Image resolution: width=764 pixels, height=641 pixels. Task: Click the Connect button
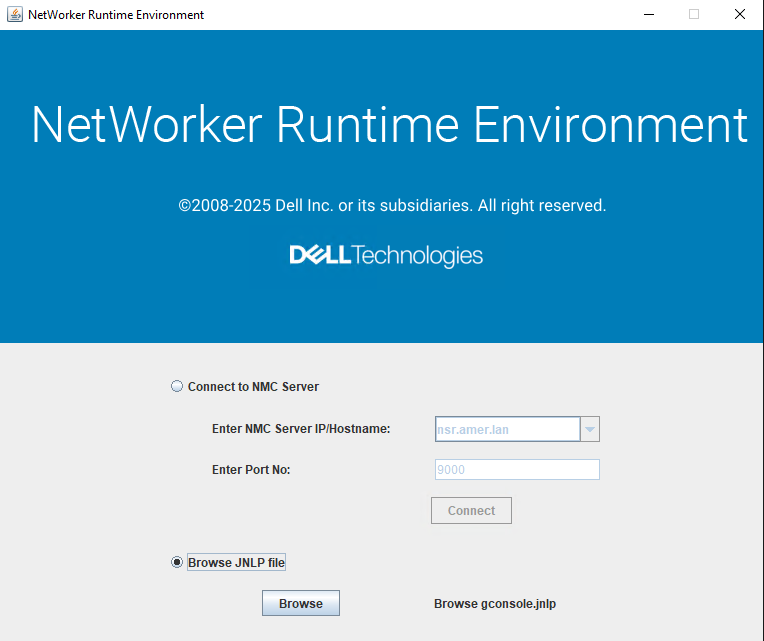(471, 510)
